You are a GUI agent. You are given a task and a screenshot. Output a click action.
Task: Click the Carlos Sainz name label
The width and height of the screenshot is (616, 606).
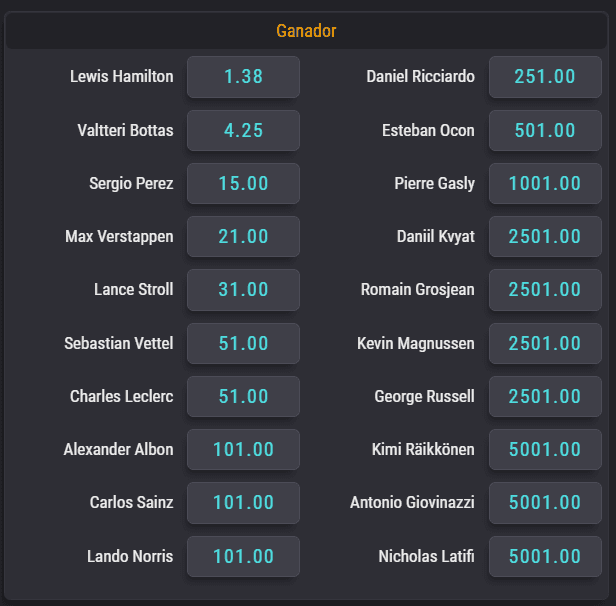pos(132,502)
